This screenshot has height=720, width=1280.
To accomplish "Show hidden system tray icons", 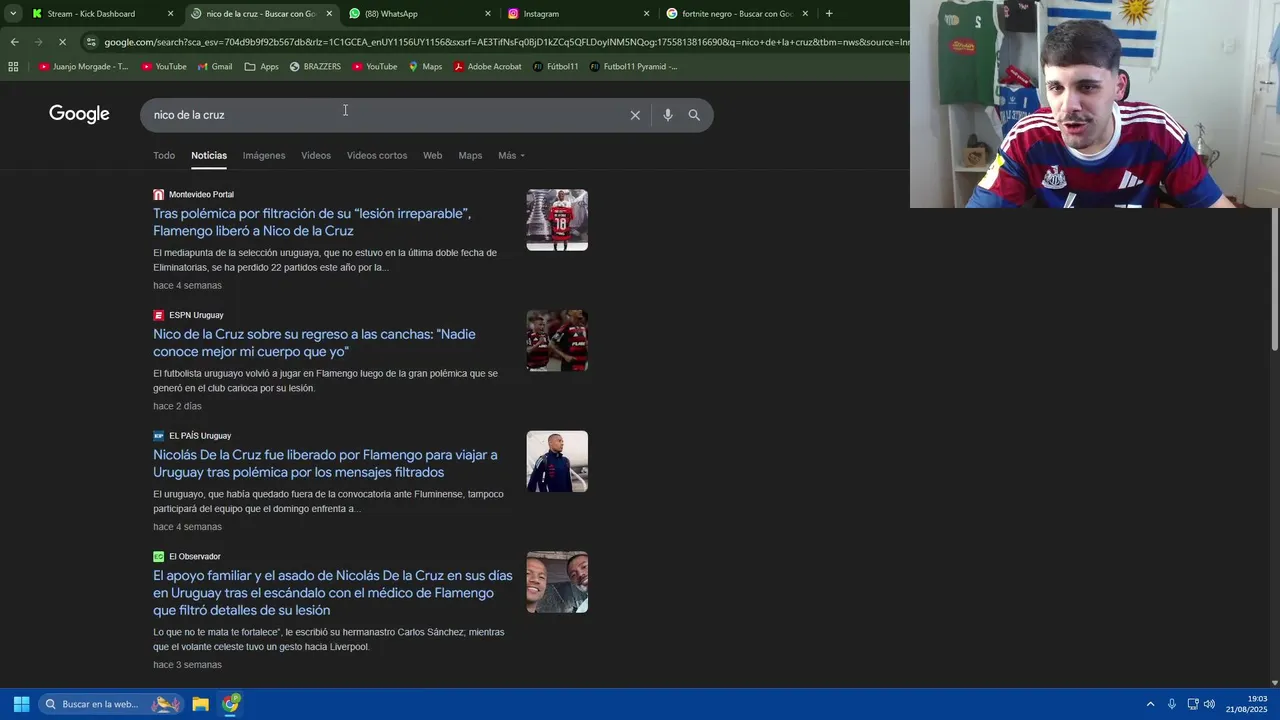I will pos(1150,704).
